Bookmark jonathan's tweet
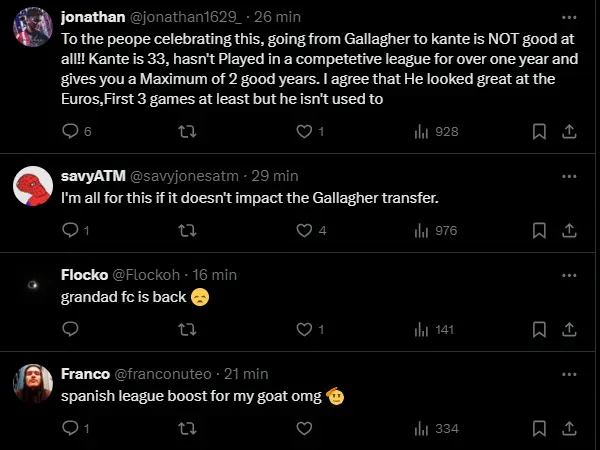 pos(539,132)
